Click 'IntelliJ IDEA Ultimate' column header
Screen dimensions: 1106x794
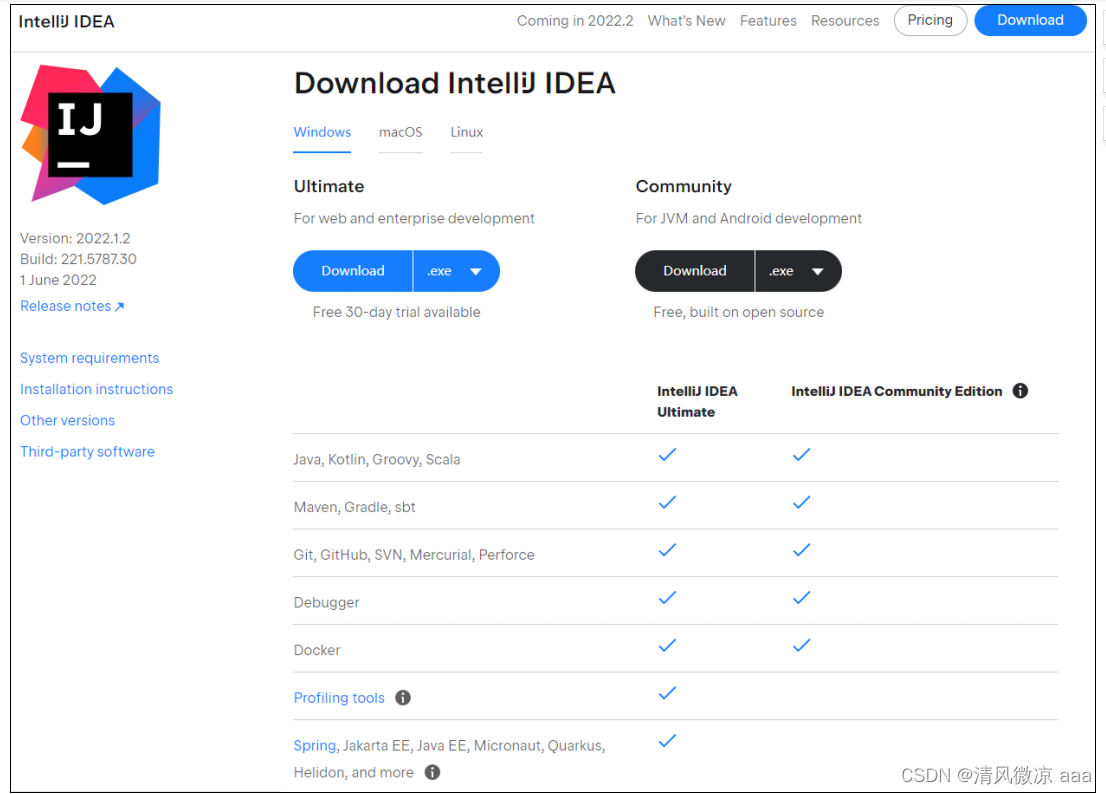(698, 401)
